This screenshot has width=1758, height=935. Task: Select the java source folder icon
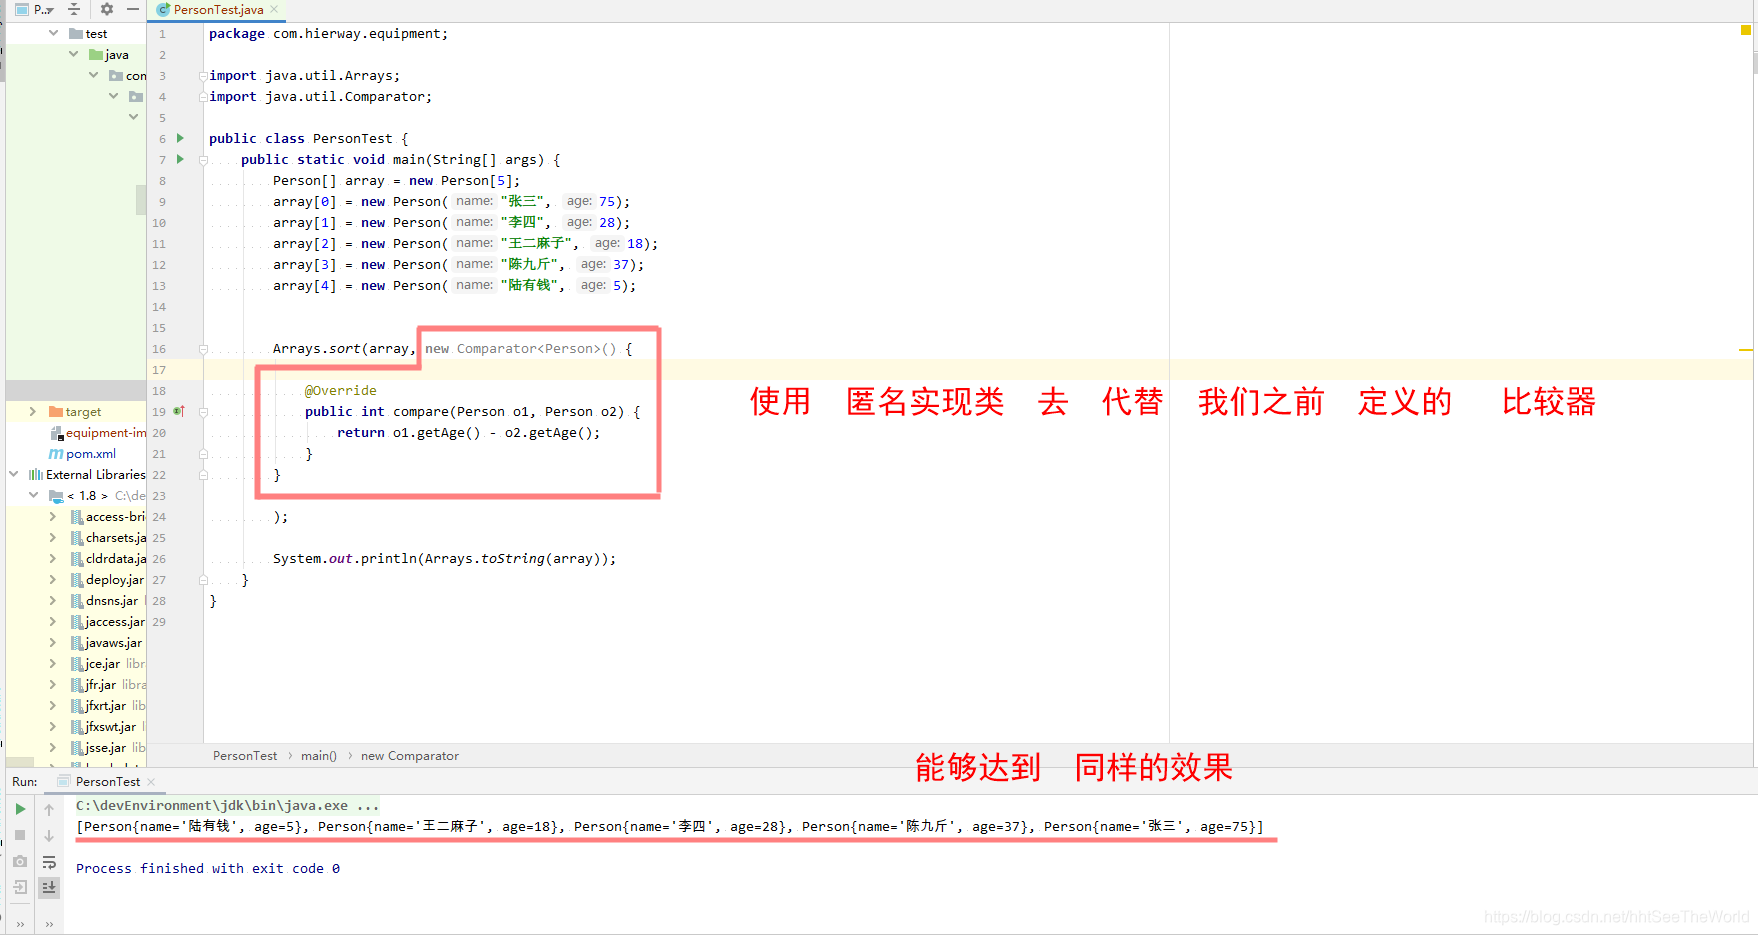[x=96, y=55]
